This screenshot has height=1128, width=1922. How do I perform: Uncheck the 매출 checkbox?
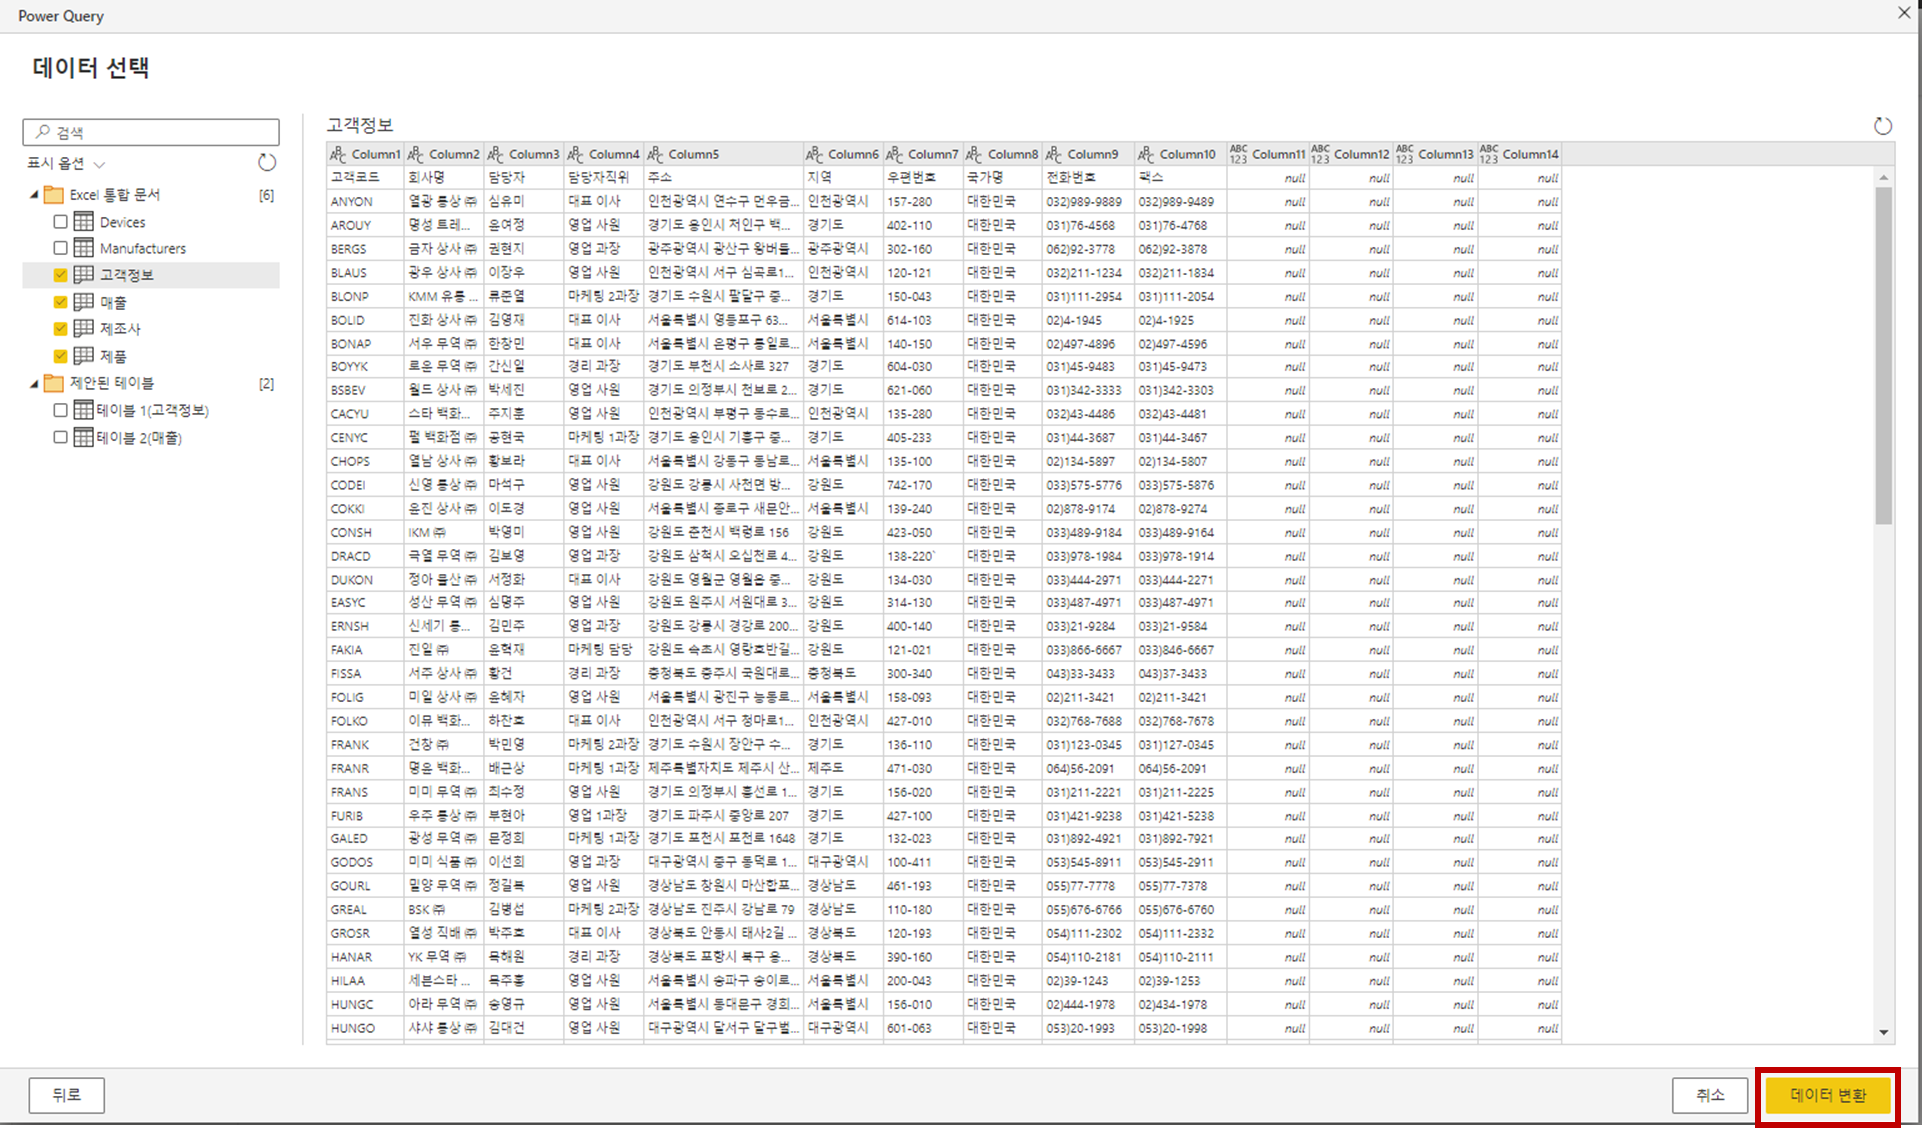(61, 302)
